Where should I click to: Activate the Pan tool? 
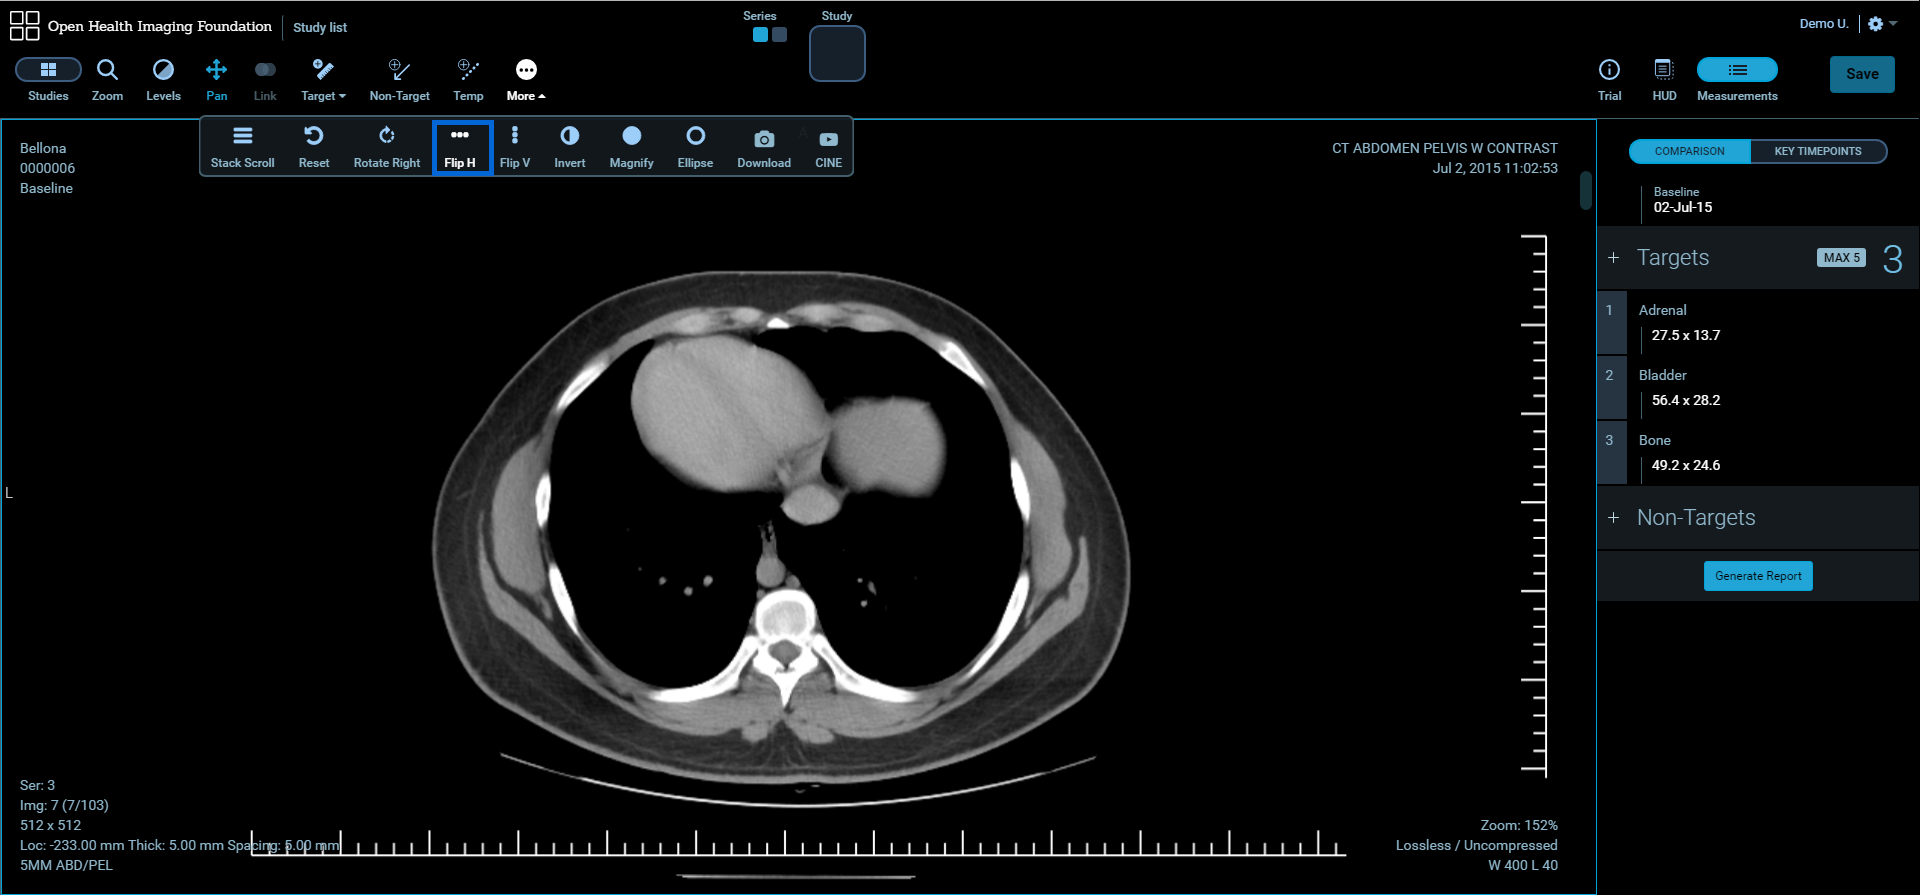pyautogui.click(x=216, y=79)
